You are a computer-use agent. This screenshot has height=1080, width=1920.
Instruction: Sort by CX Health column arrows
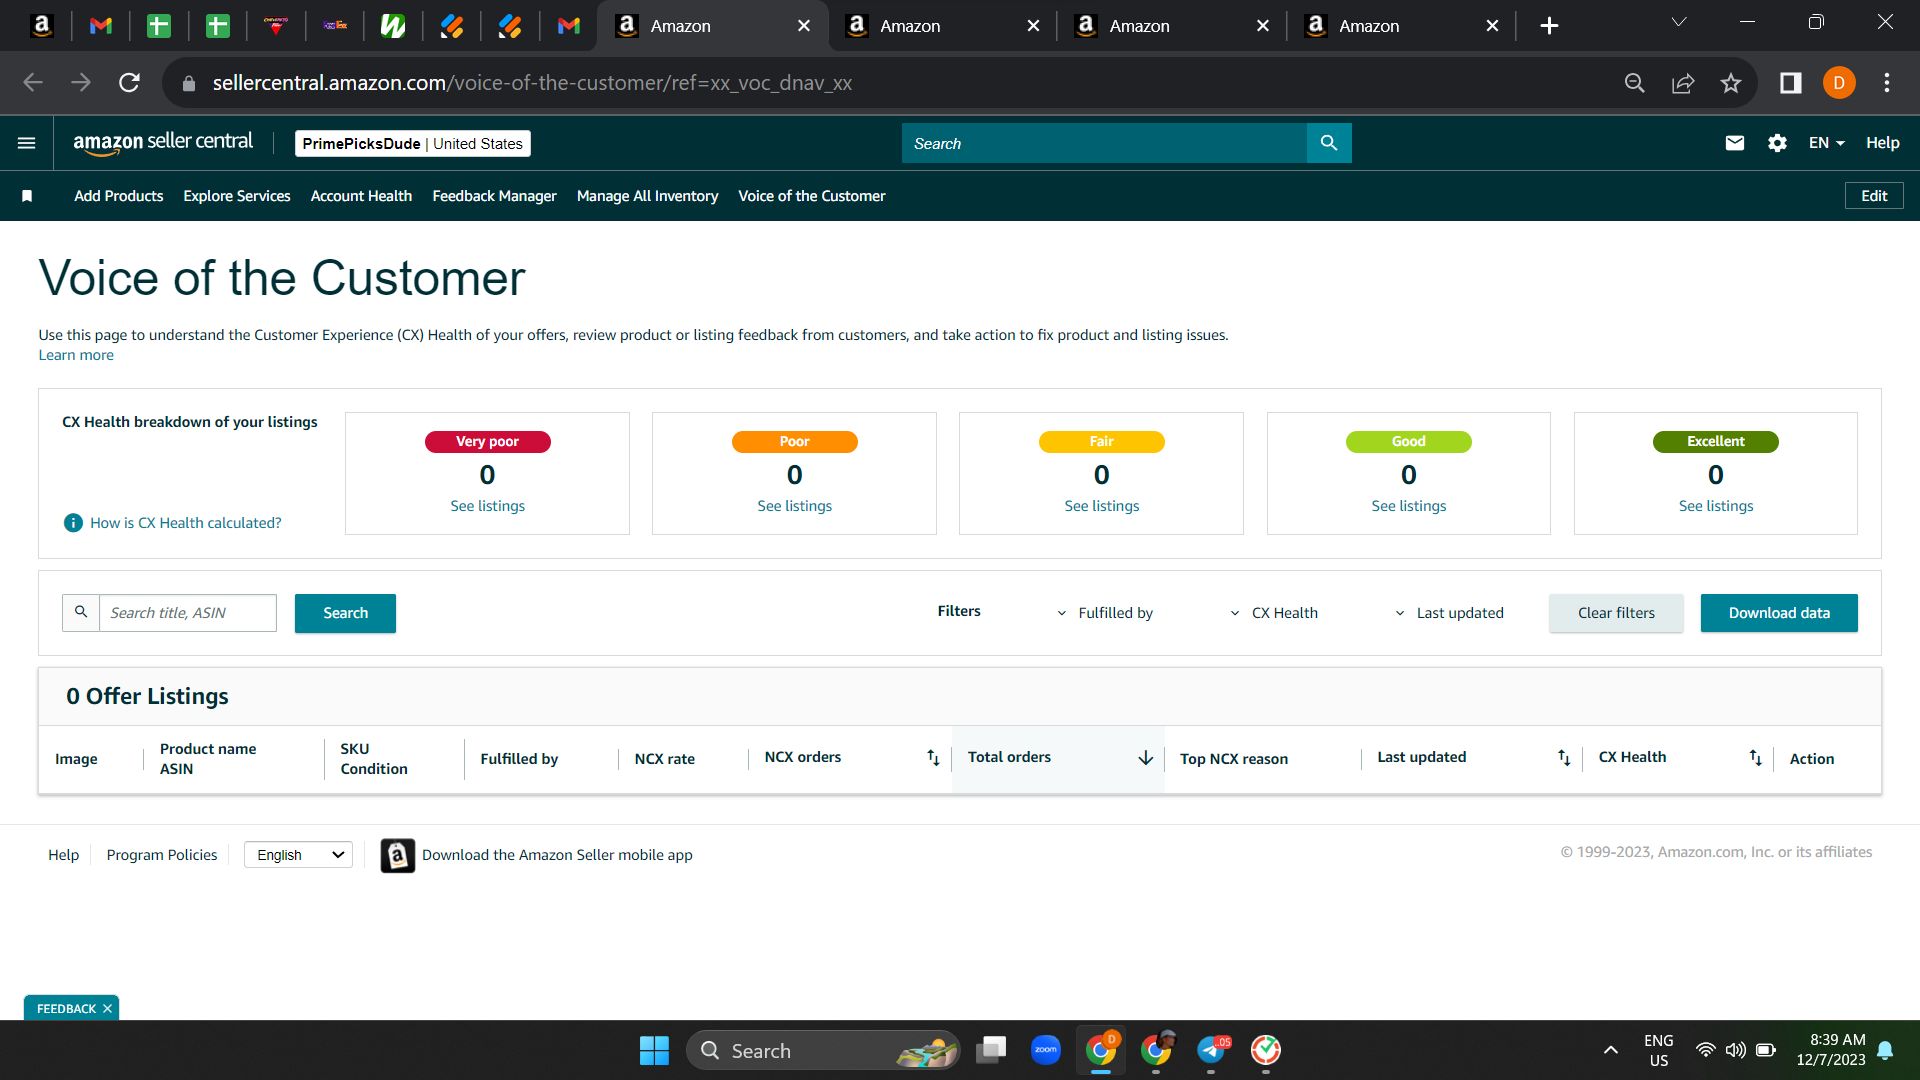coord(1755,758)
